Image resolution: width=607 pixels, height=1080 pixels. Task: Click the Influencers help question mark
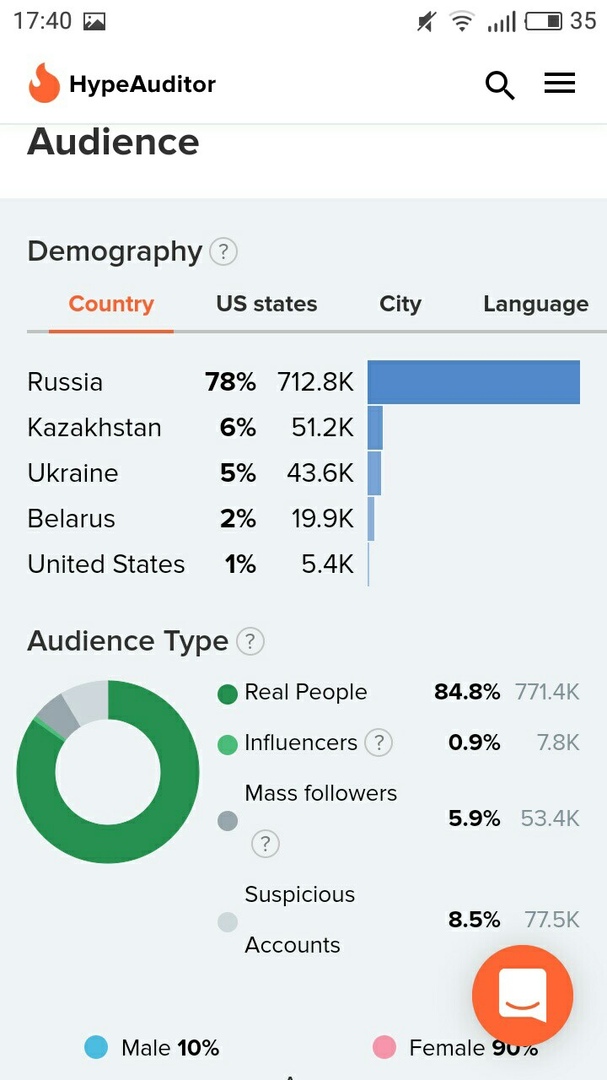click(x=378, y=743)
